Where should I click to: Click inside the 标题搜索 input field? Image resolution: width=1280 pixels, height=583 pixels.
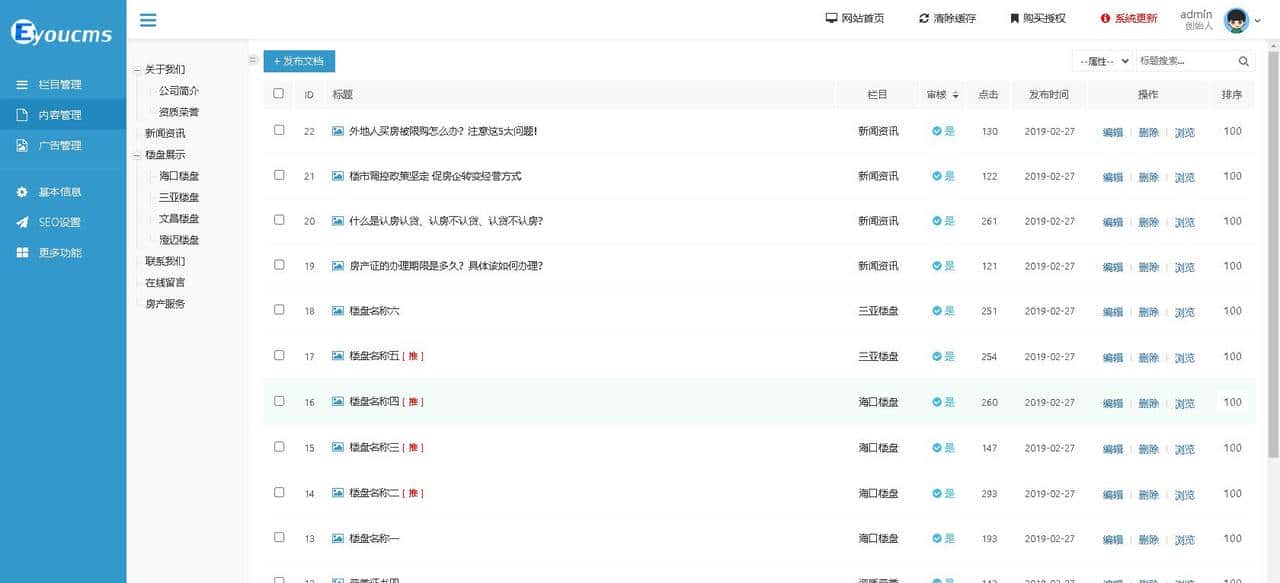[1185, 60]
